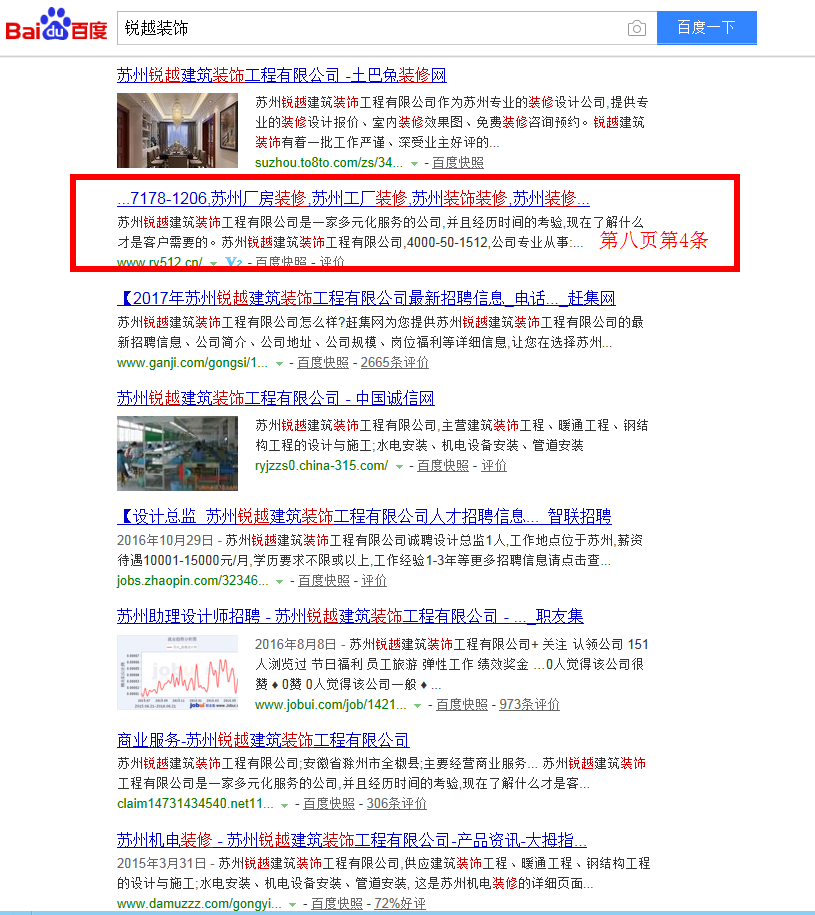
Task: Expand dropdown arrow next to zhaopin.com URL
Action: (x=279, y=582)
